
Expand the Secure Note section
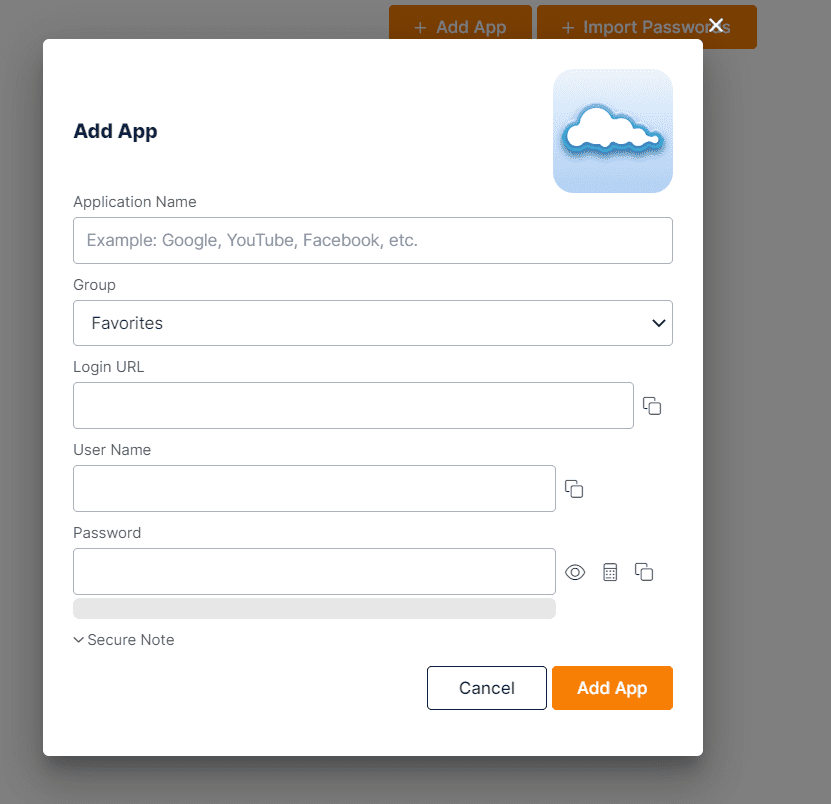(x=124, y=640)
